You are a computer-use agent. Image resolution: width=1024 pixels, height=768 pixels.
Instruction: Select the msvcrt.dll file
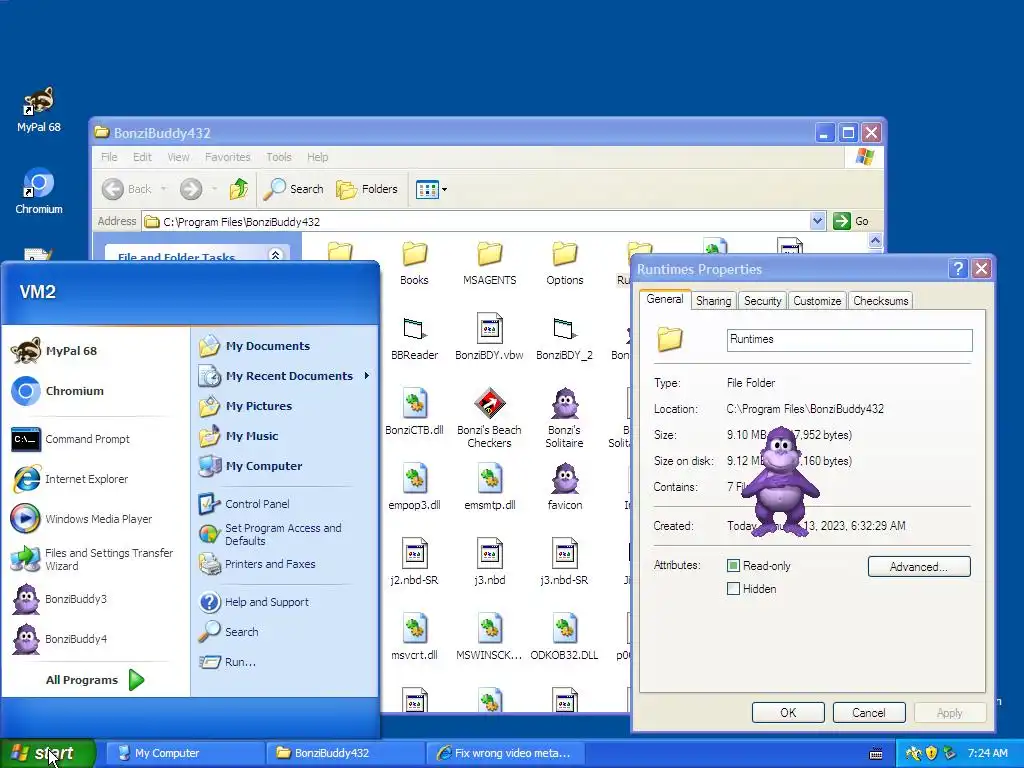pyautogui.click(x=414, y=637)
